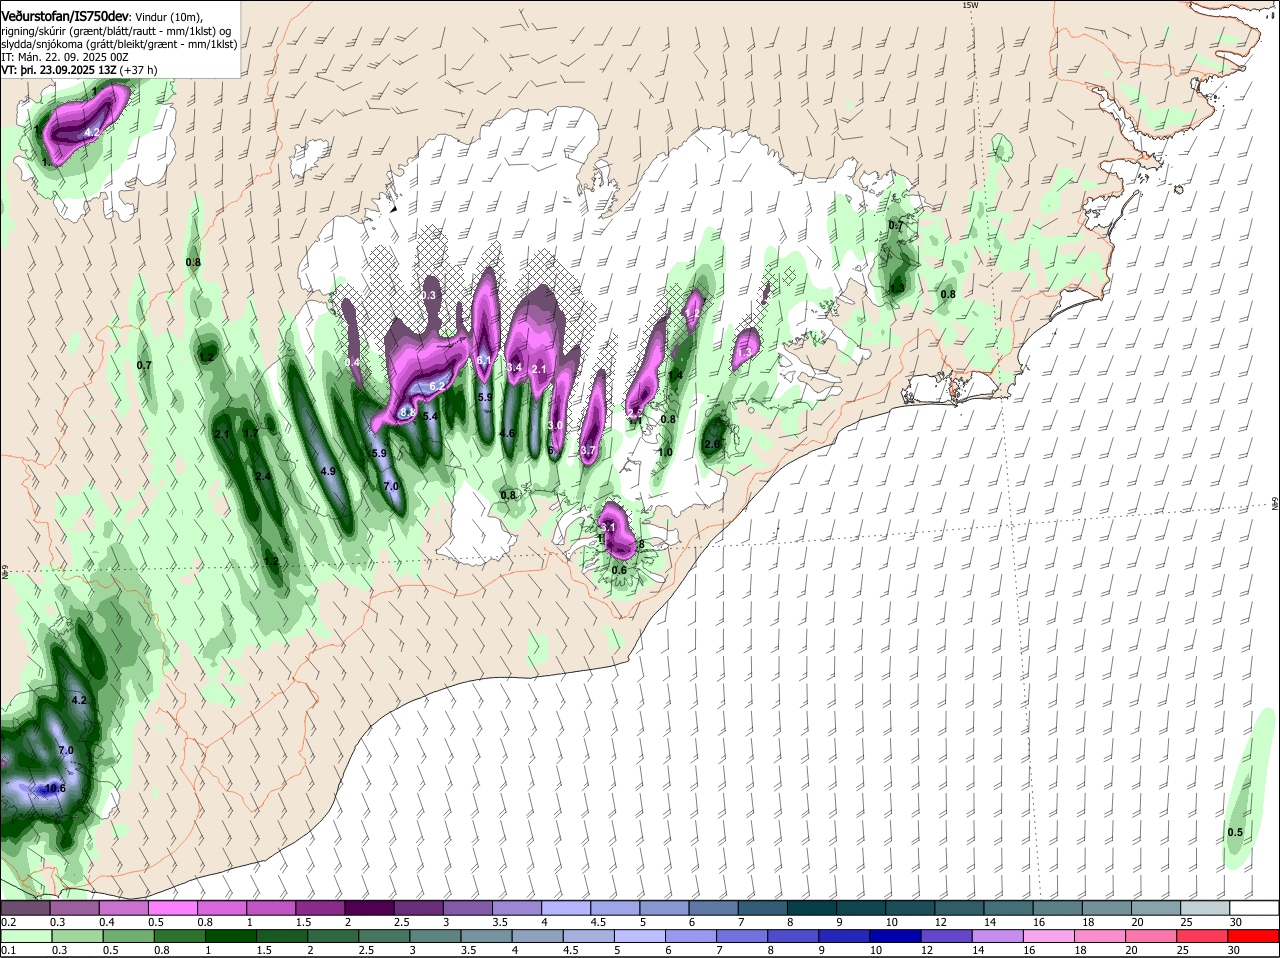
Task: Pick the upper legend swatch between 6 and 7
Action: click(x=715, y=908)
